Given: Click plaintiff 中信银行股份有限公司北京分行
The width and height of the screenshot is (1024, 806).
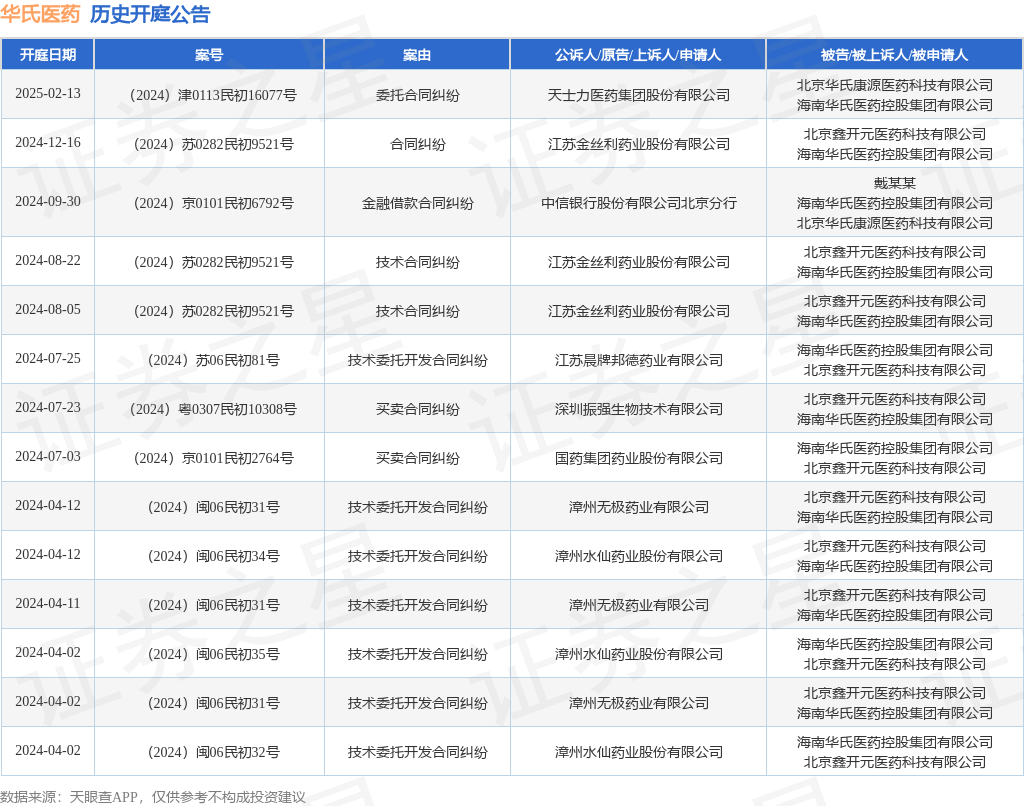Looking at the screenshot, I should tap(639, 203).
